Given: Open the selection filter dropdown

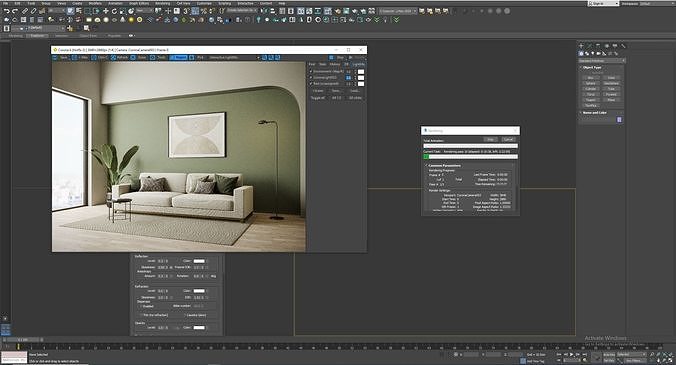Looking at the screenshot, I should (56, 11).
